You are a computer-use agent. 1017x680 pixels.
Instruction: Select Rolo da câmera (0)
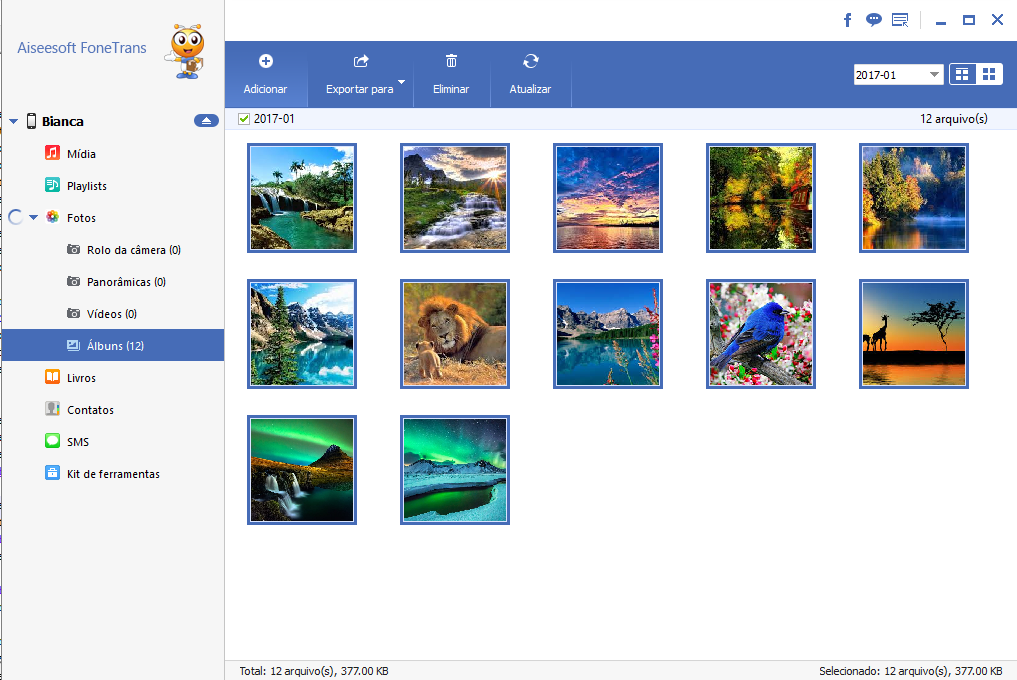(x=133, y=250)
